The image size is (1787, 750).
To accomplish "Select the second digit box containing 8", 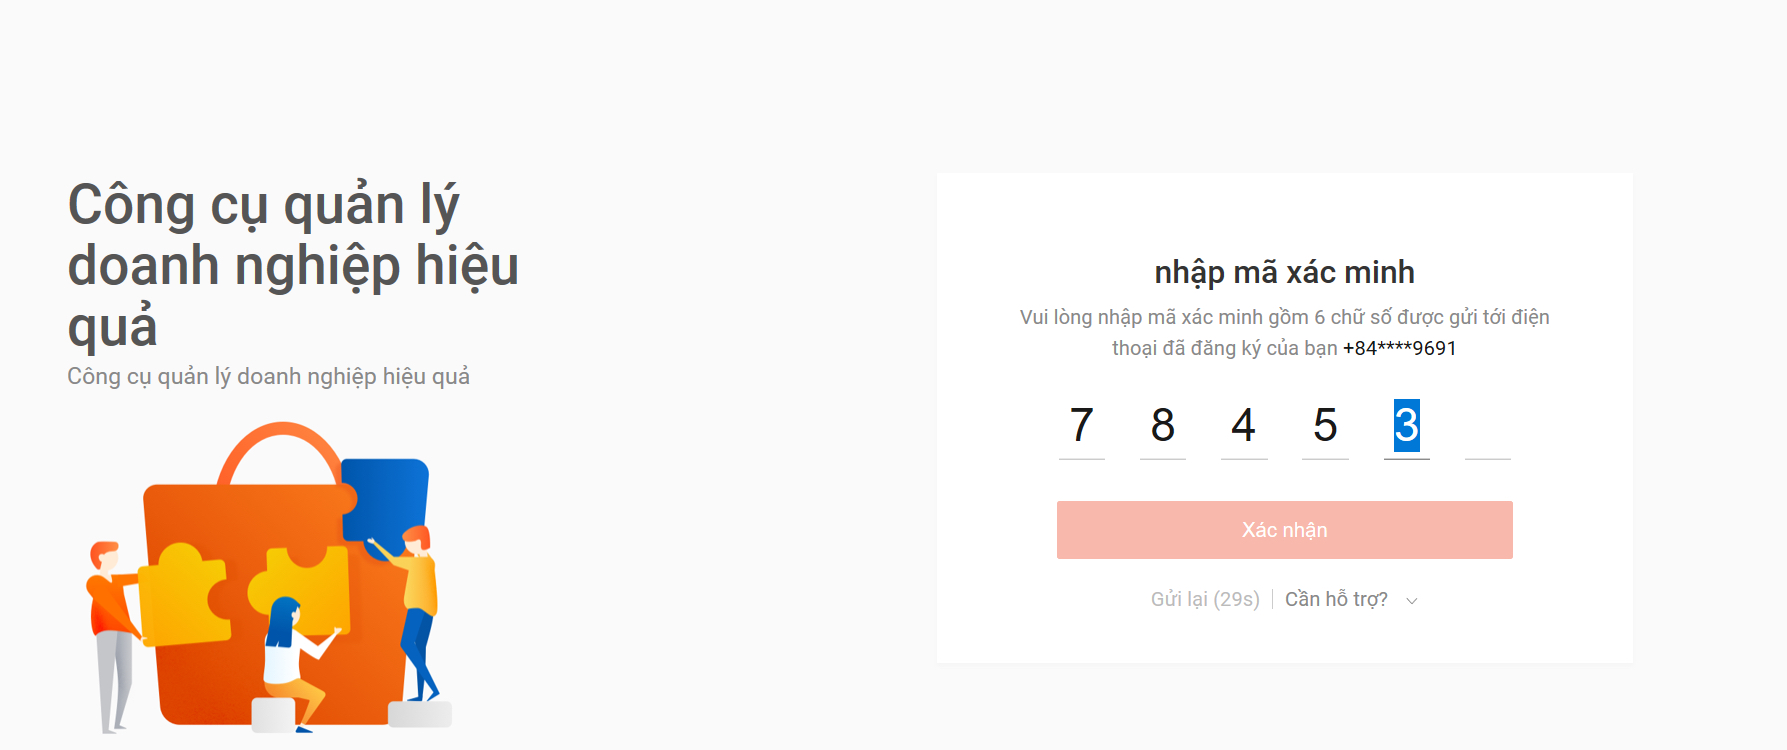I will coord(1162,427).
